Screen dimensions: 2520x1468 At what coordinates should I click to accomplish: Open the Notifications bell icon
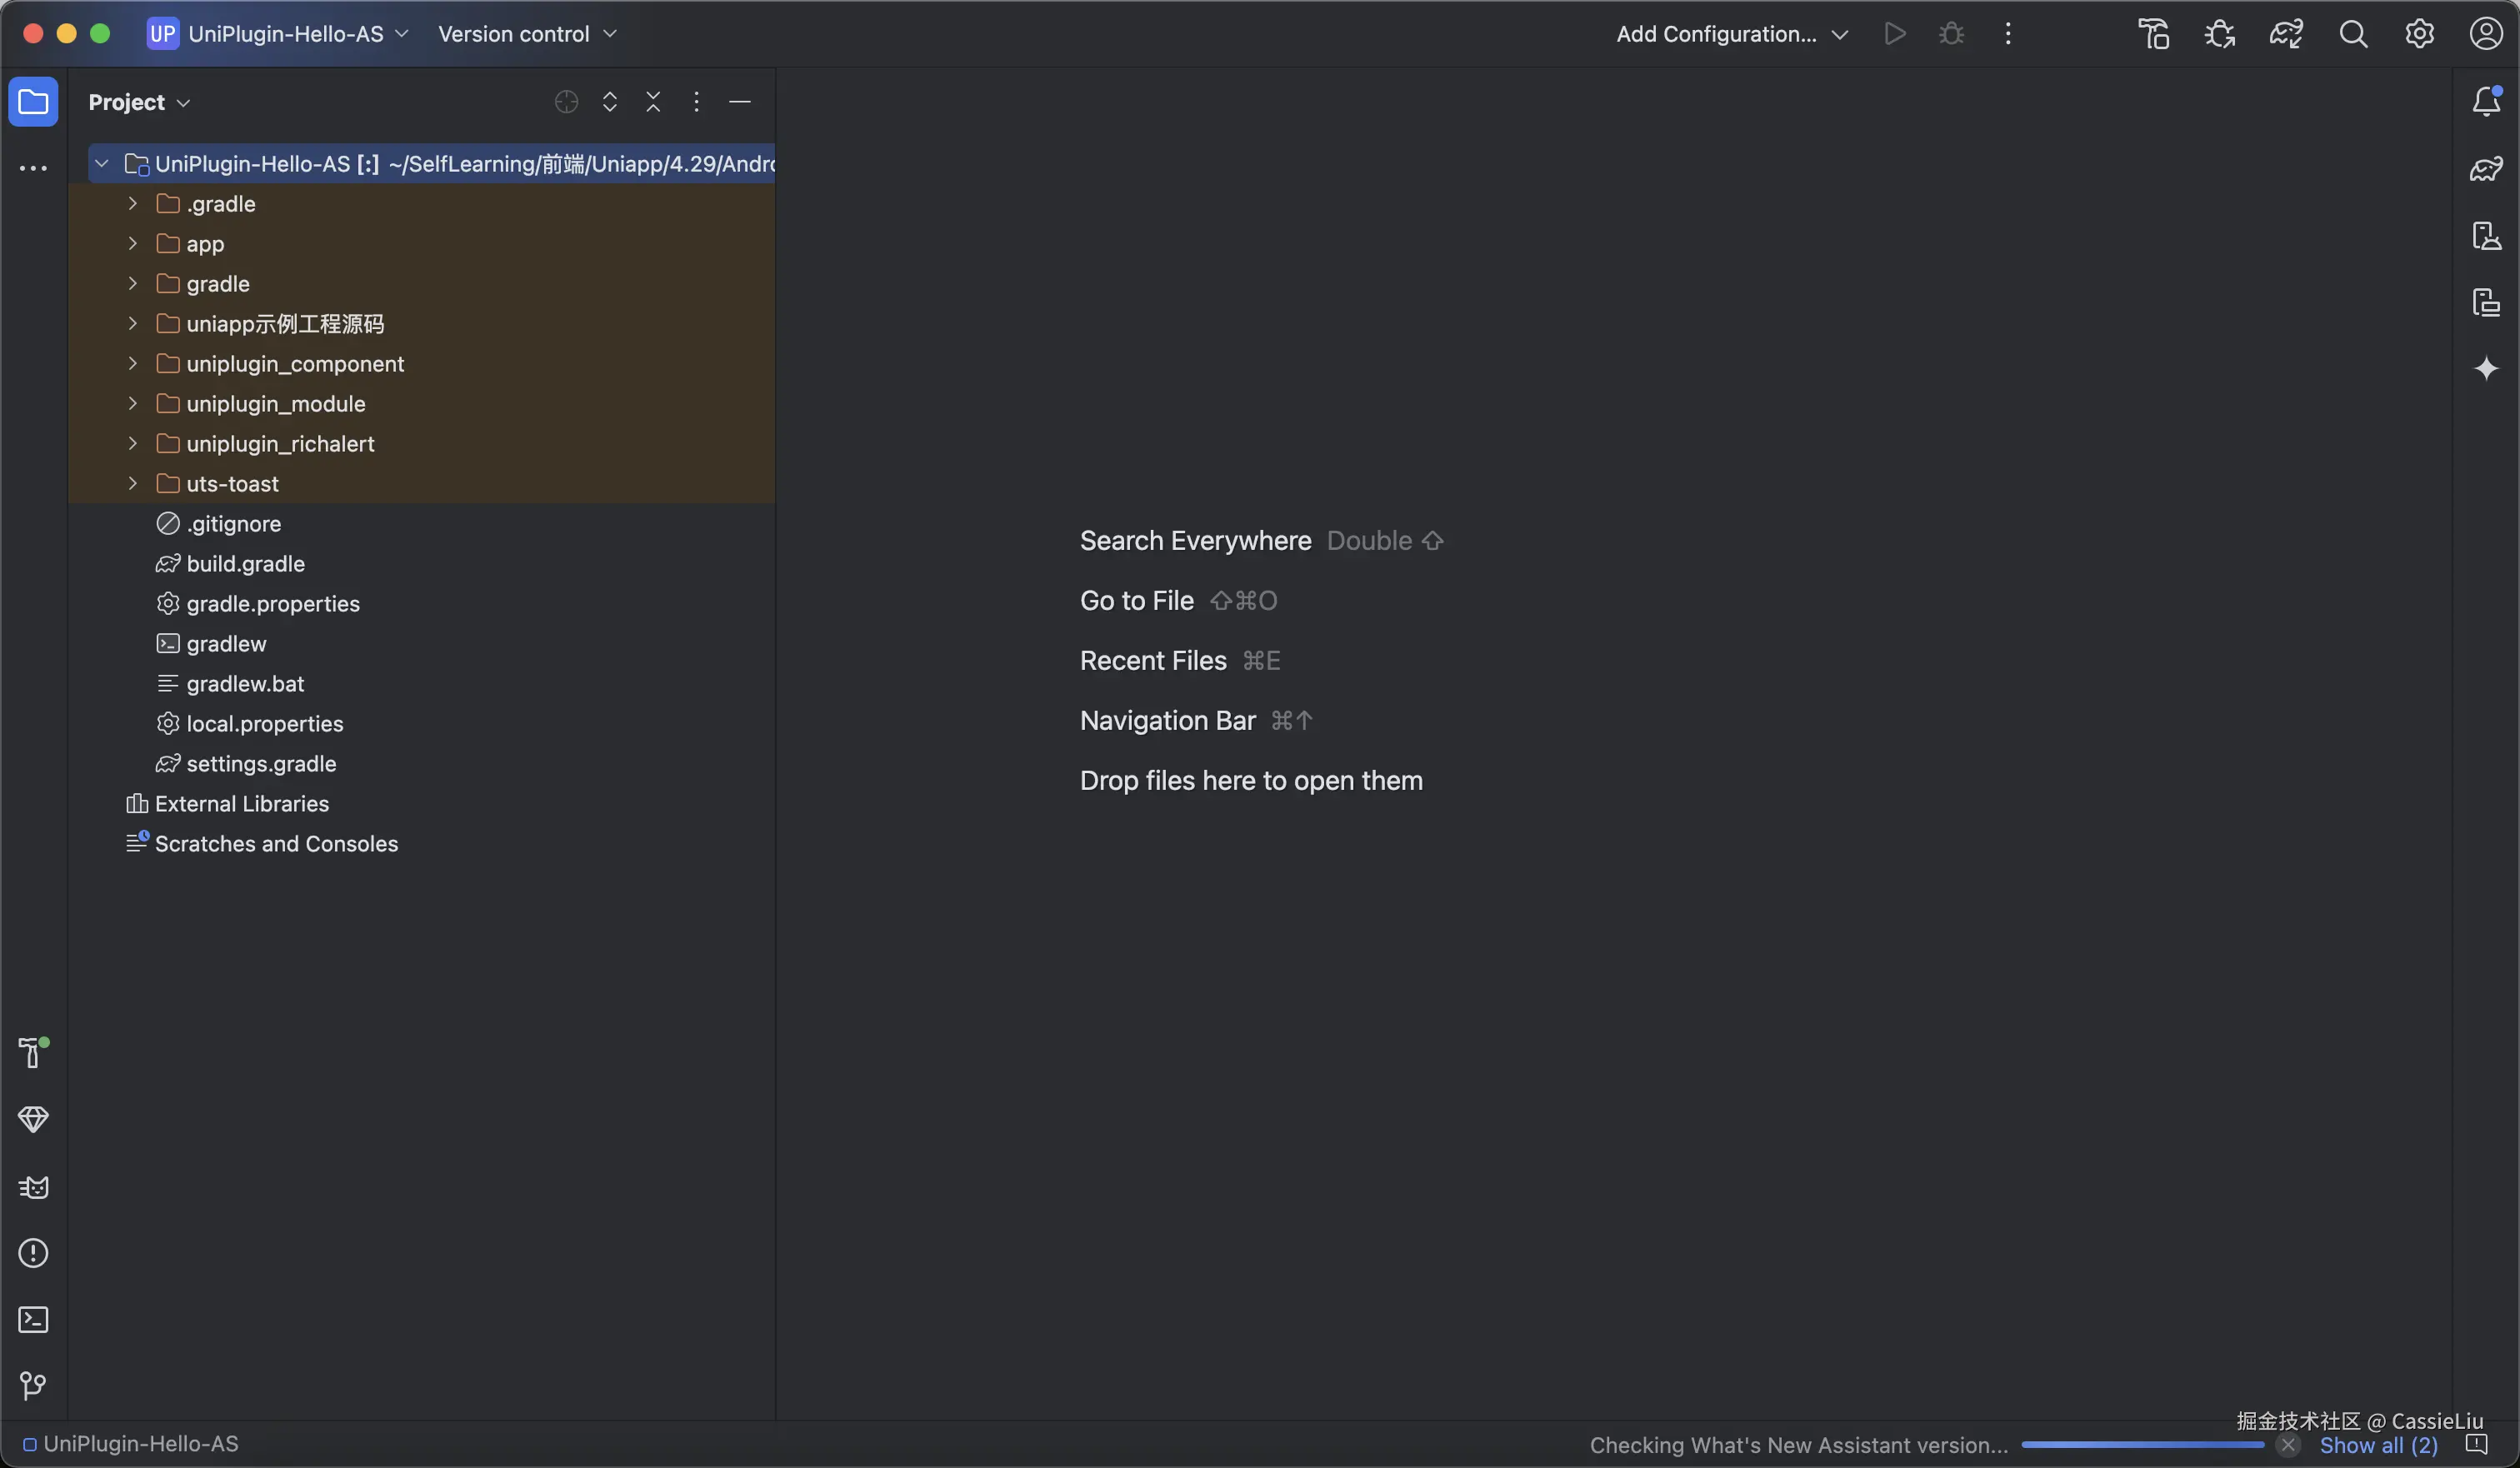(2486, 101)
